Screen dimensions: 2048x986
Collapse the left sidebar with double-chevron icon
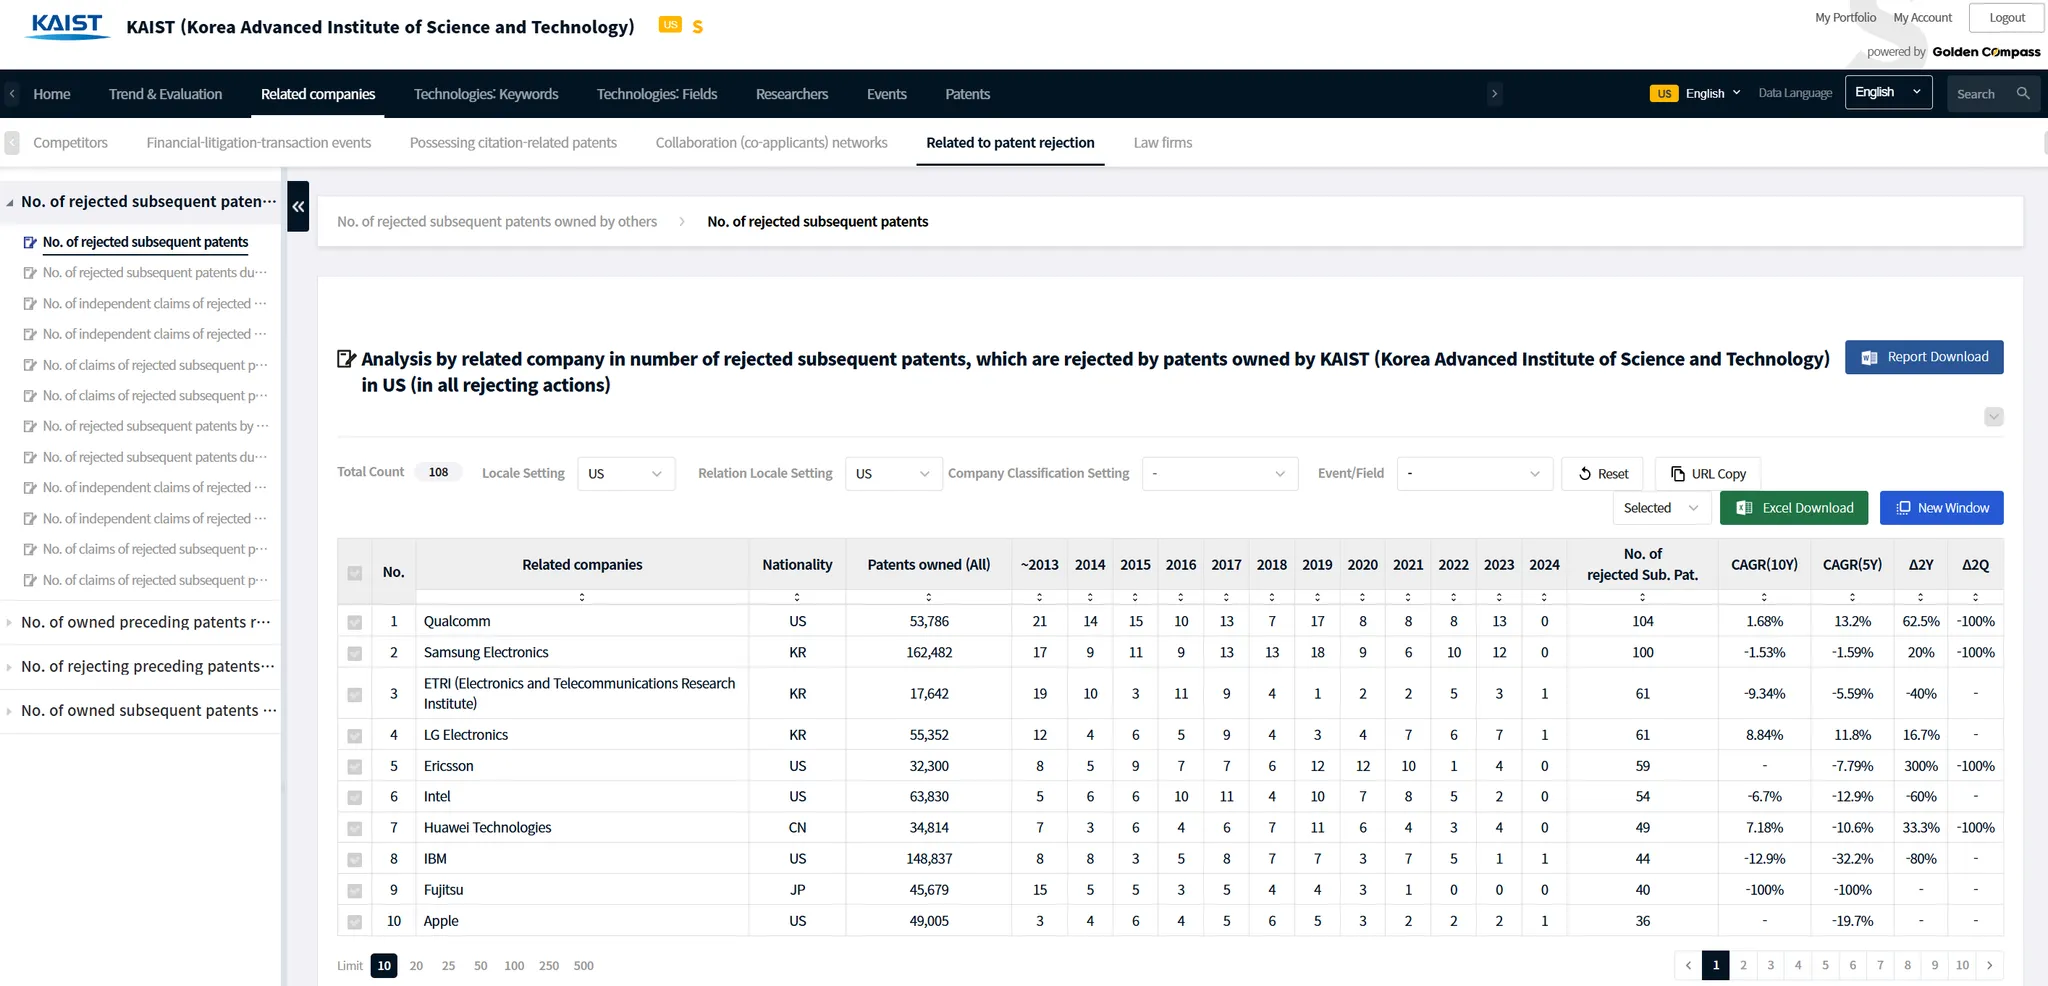[x=298, y=206]
